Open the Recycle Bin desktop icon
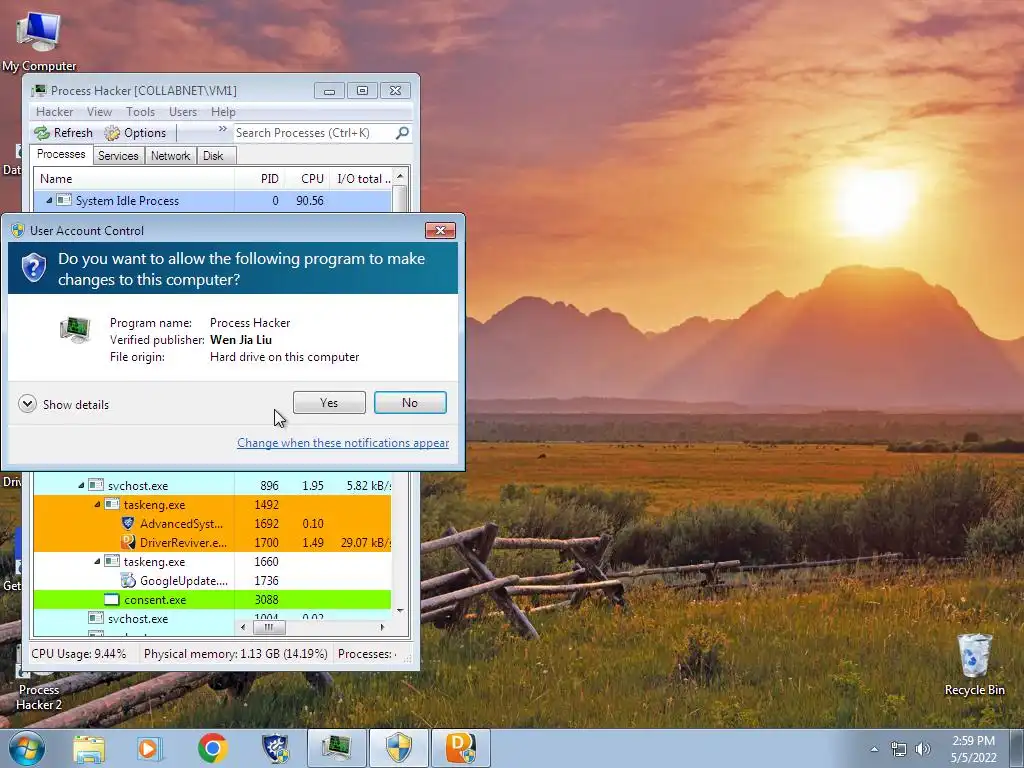Screen dimensions: 1024x768 tap(974, 665)
